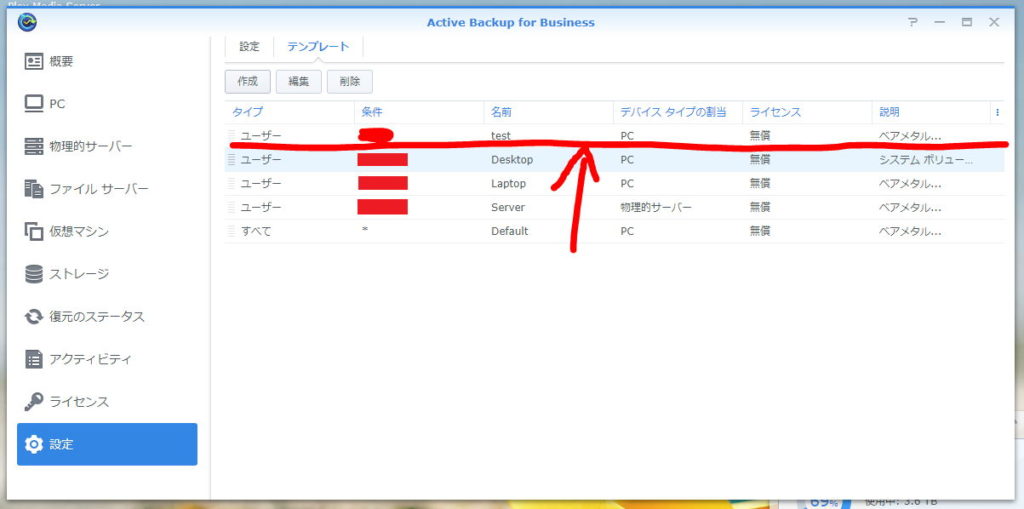The width and height of the screenshot is (1024, 509).
Task: Click the 削除 delete button
Action: click(349, 82)
